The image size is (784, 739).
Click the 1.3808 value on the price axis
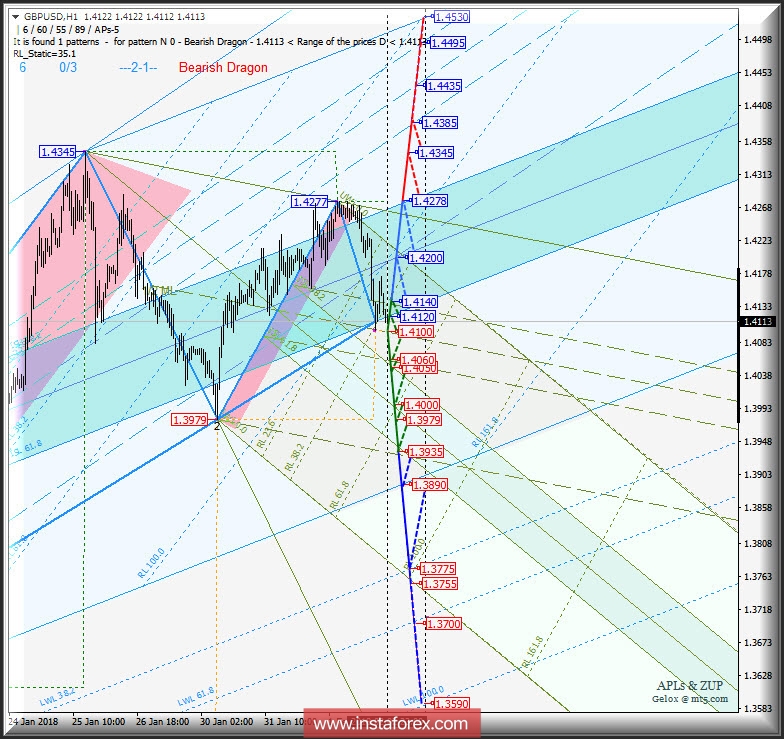(x=758, y=544)
